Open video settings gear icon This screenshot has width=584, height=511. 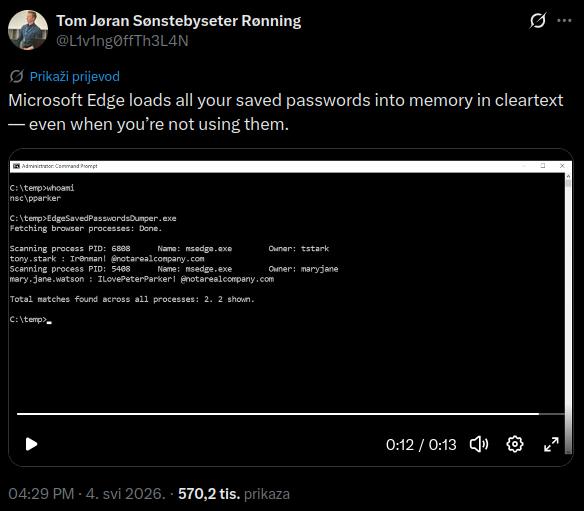click(x=515, y=444)
